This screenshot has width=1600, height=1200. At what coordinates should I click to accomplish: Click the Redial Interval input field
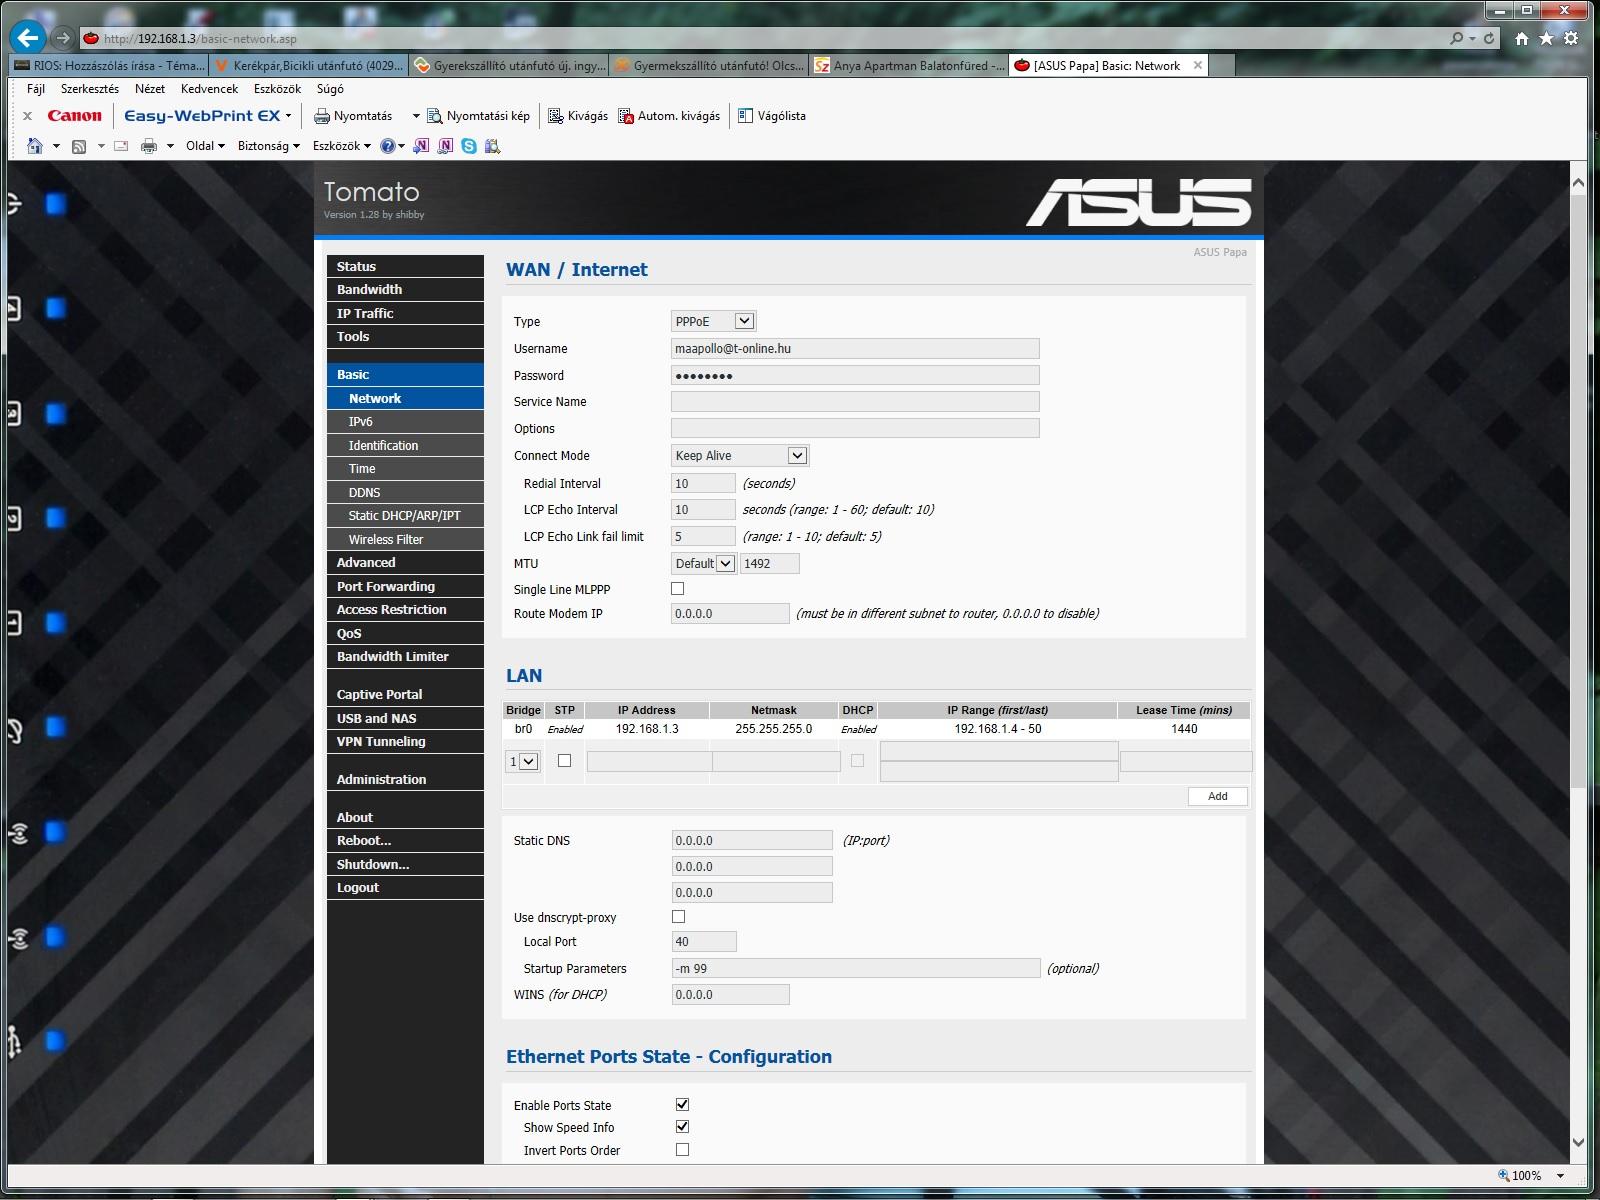pyautogui.click(x=703, y=483)
